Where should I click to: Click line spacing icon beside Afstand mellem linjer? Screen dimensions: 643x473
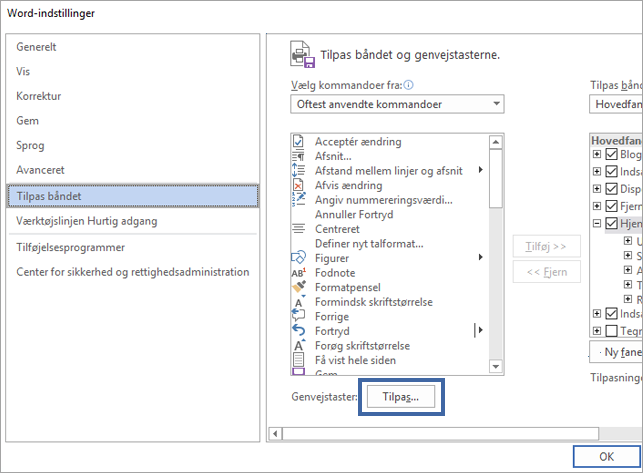pyautogui.click(x=298, y=171)
